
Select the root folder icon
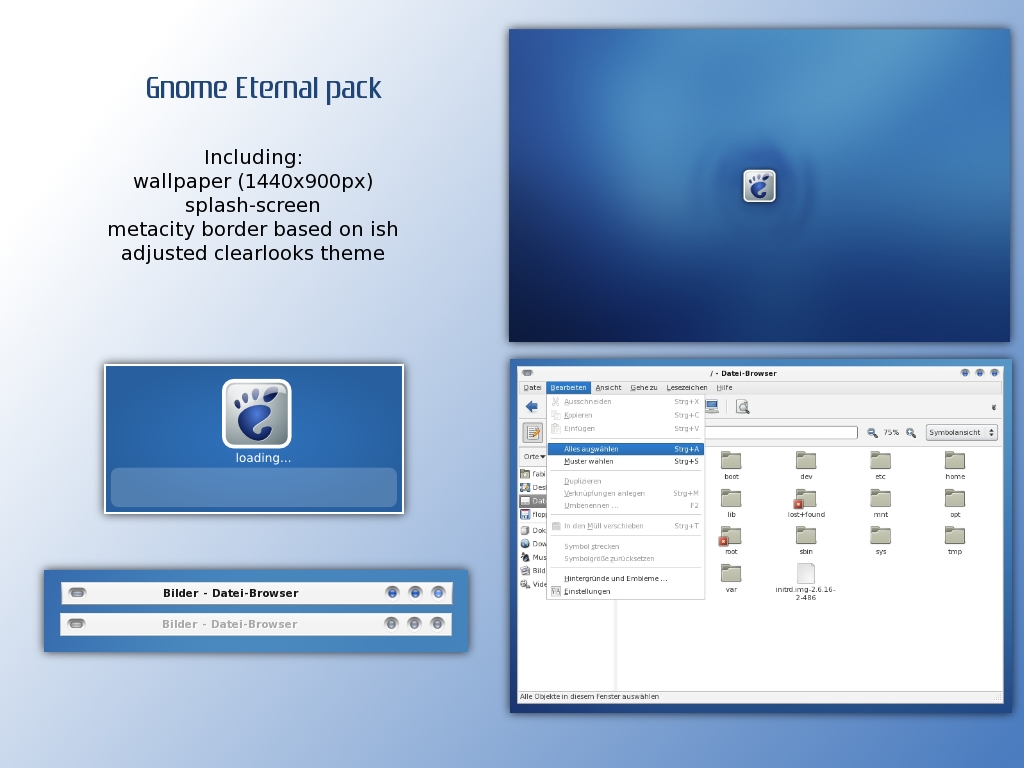pos(731,536)
